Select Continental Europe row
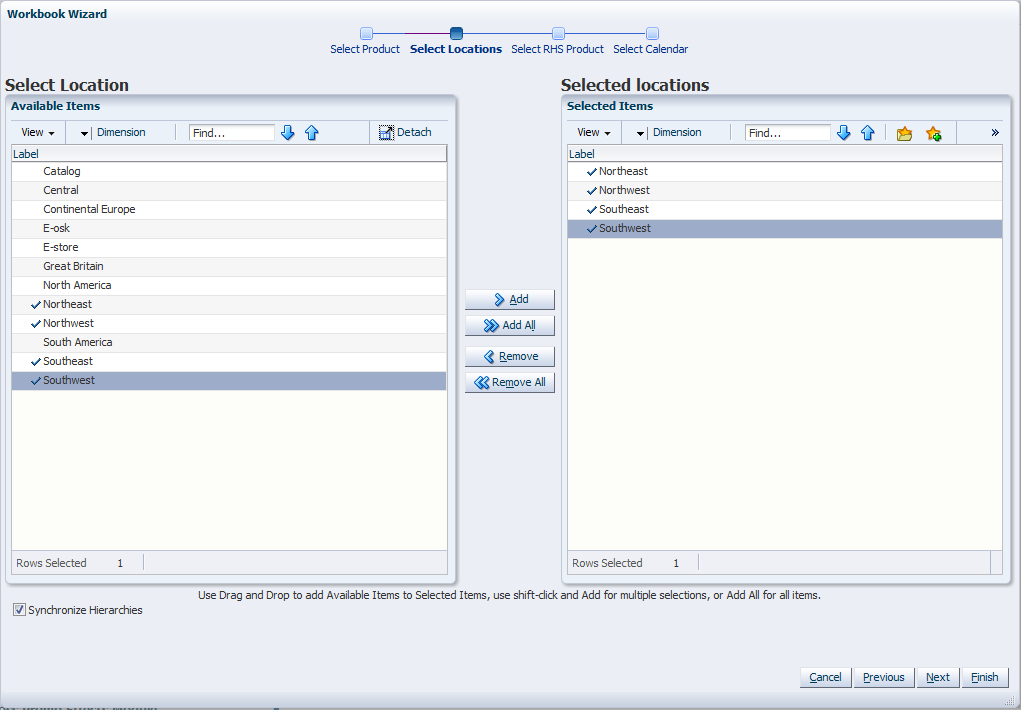 click(229, 209)
